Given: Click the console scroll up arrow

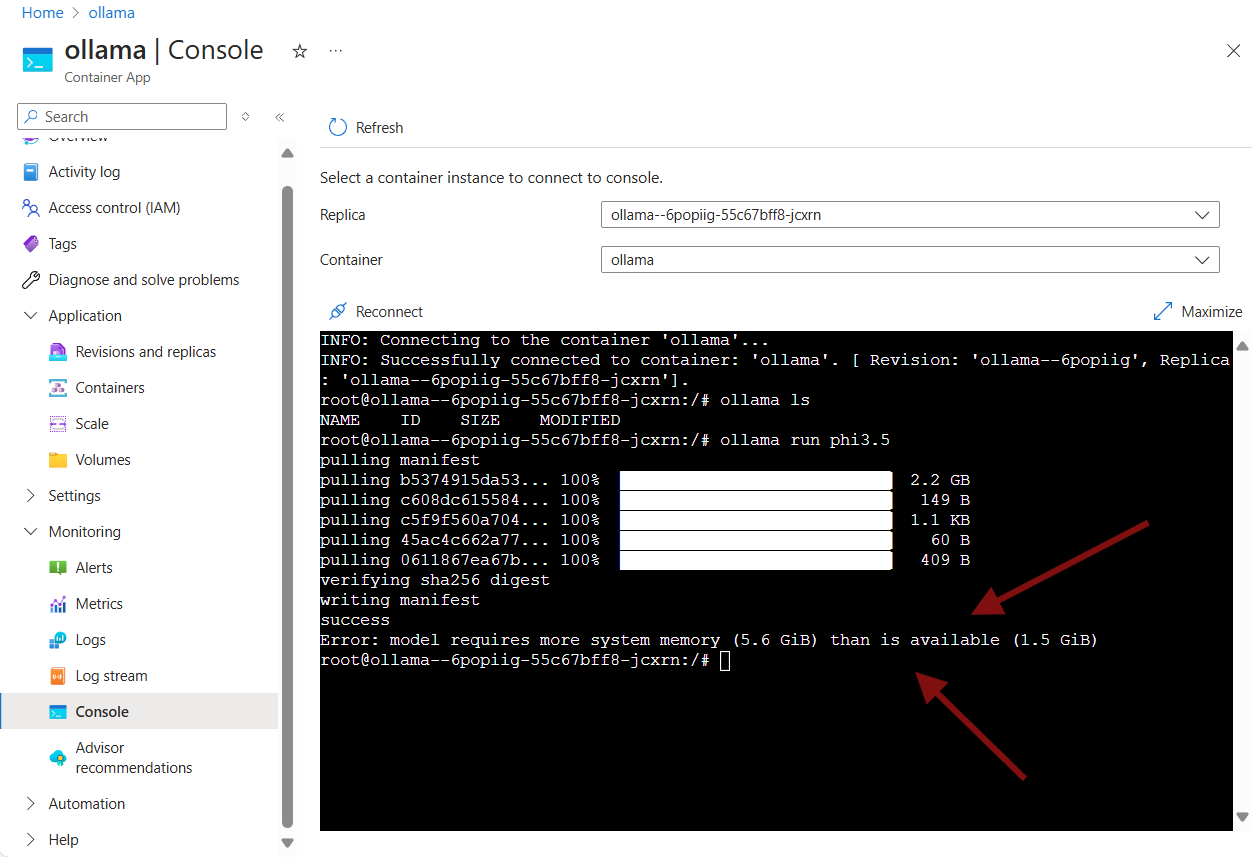Looking at the screenshot, I should pos(1242,346).
